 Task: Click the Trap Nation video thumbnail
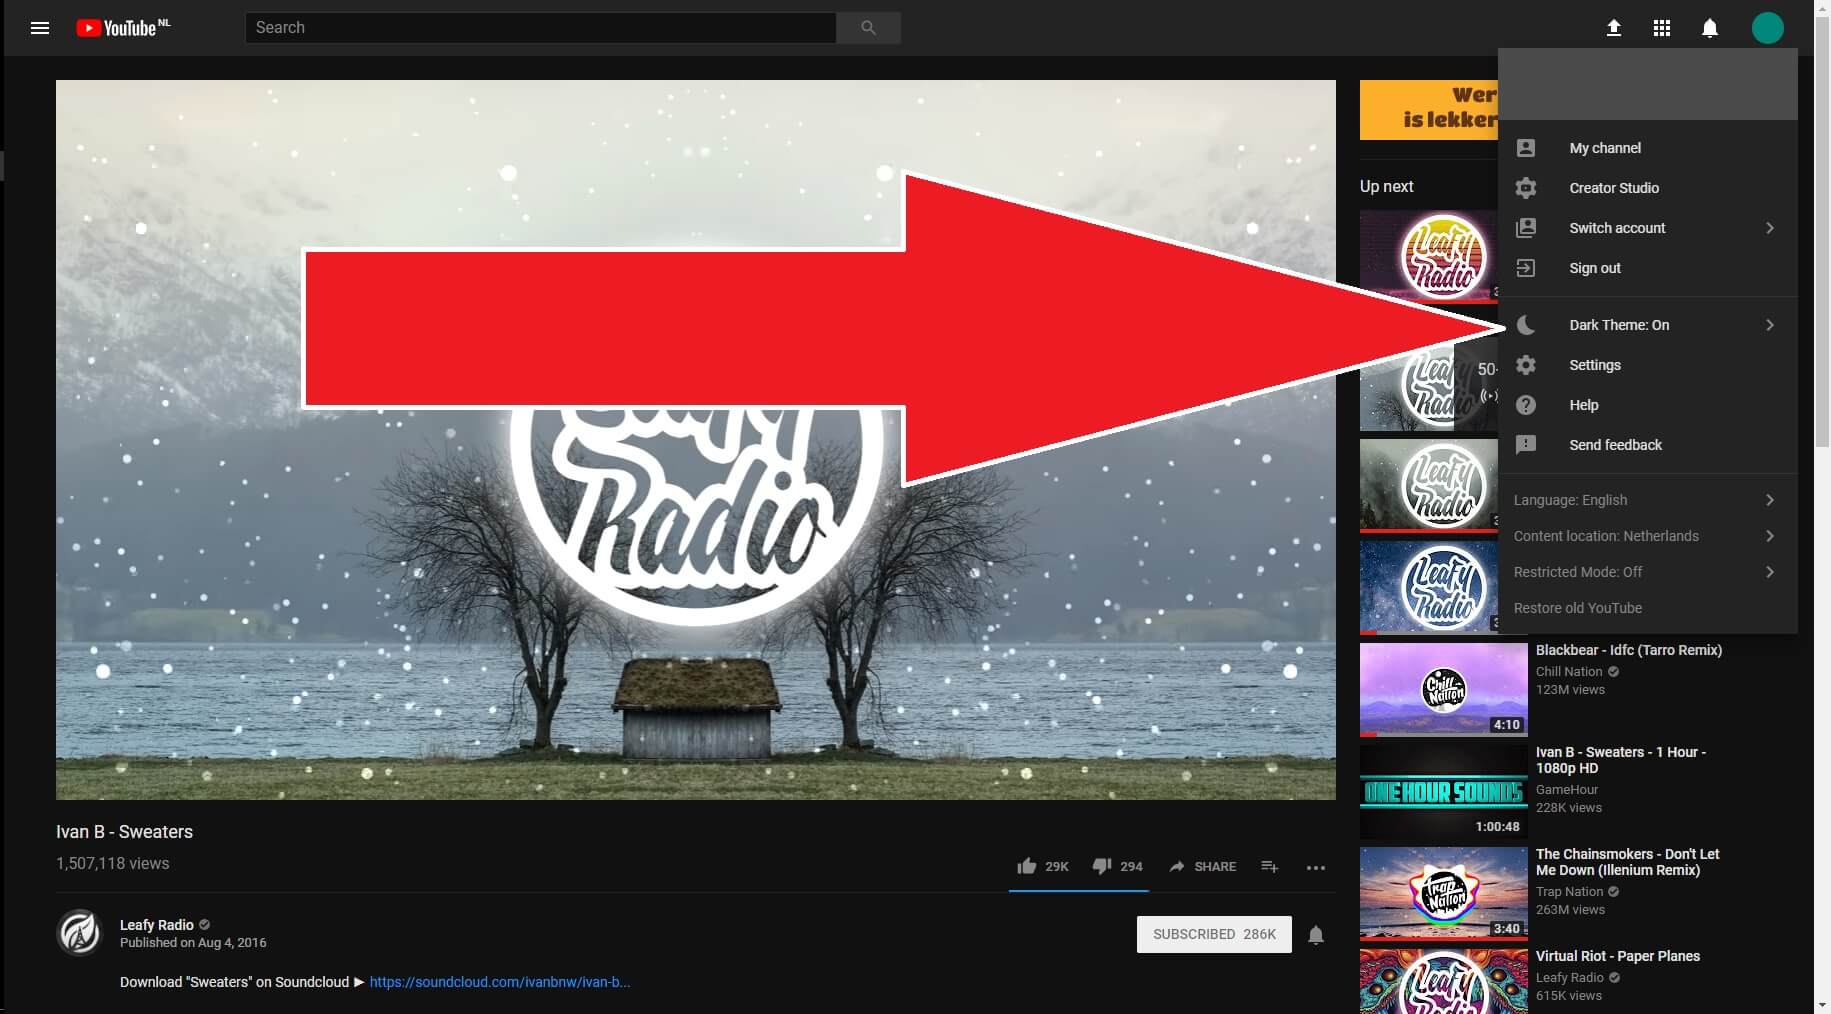click(x=1444, y=894)
